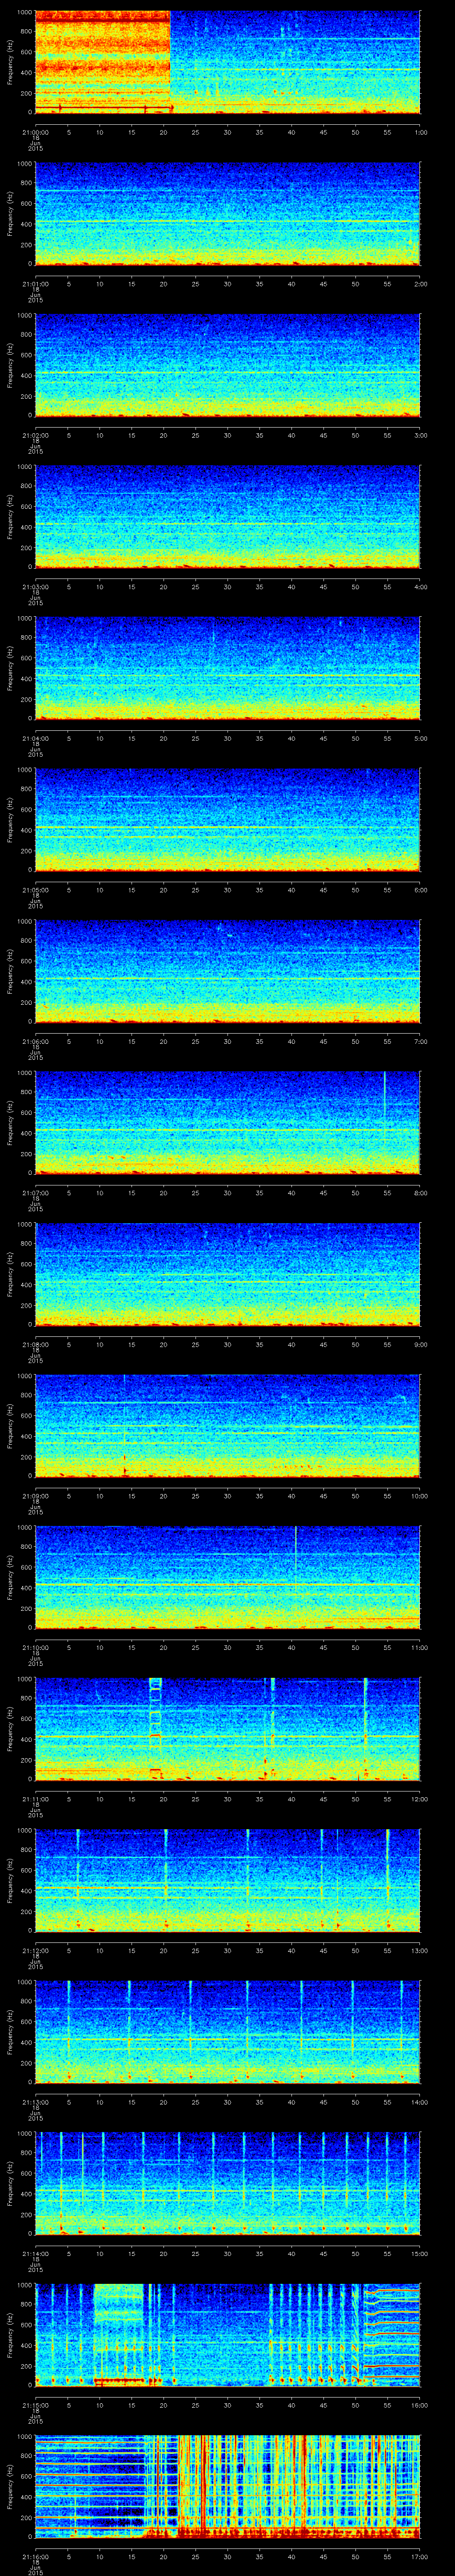Click the '21:11:00' start time label

(x=35, y=1799)
